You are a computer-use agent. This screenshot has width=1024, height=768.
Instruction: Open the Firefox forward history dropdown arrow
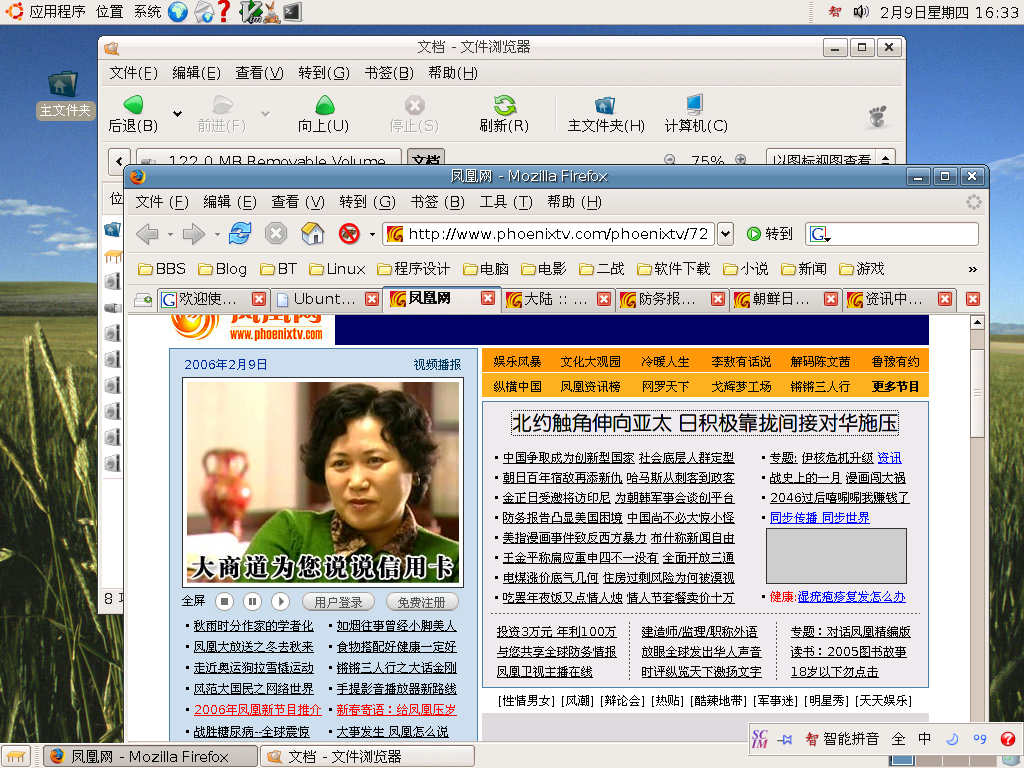click(x=217, y=234)
